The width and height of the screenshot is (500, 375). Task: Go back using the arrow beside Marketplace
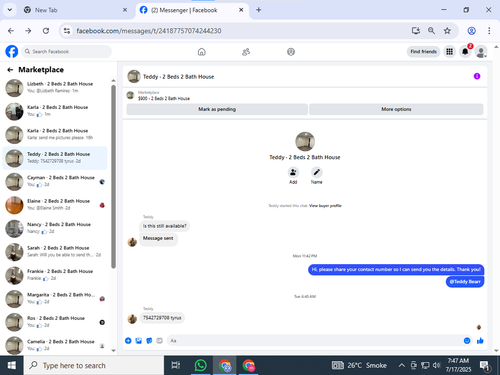click(10, 70)
